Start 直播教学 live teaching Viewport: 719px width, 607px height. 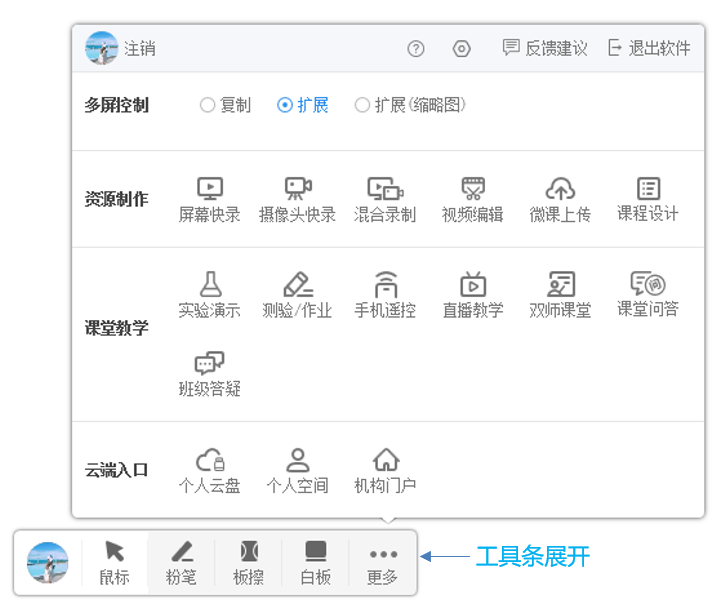coord(472,295)
